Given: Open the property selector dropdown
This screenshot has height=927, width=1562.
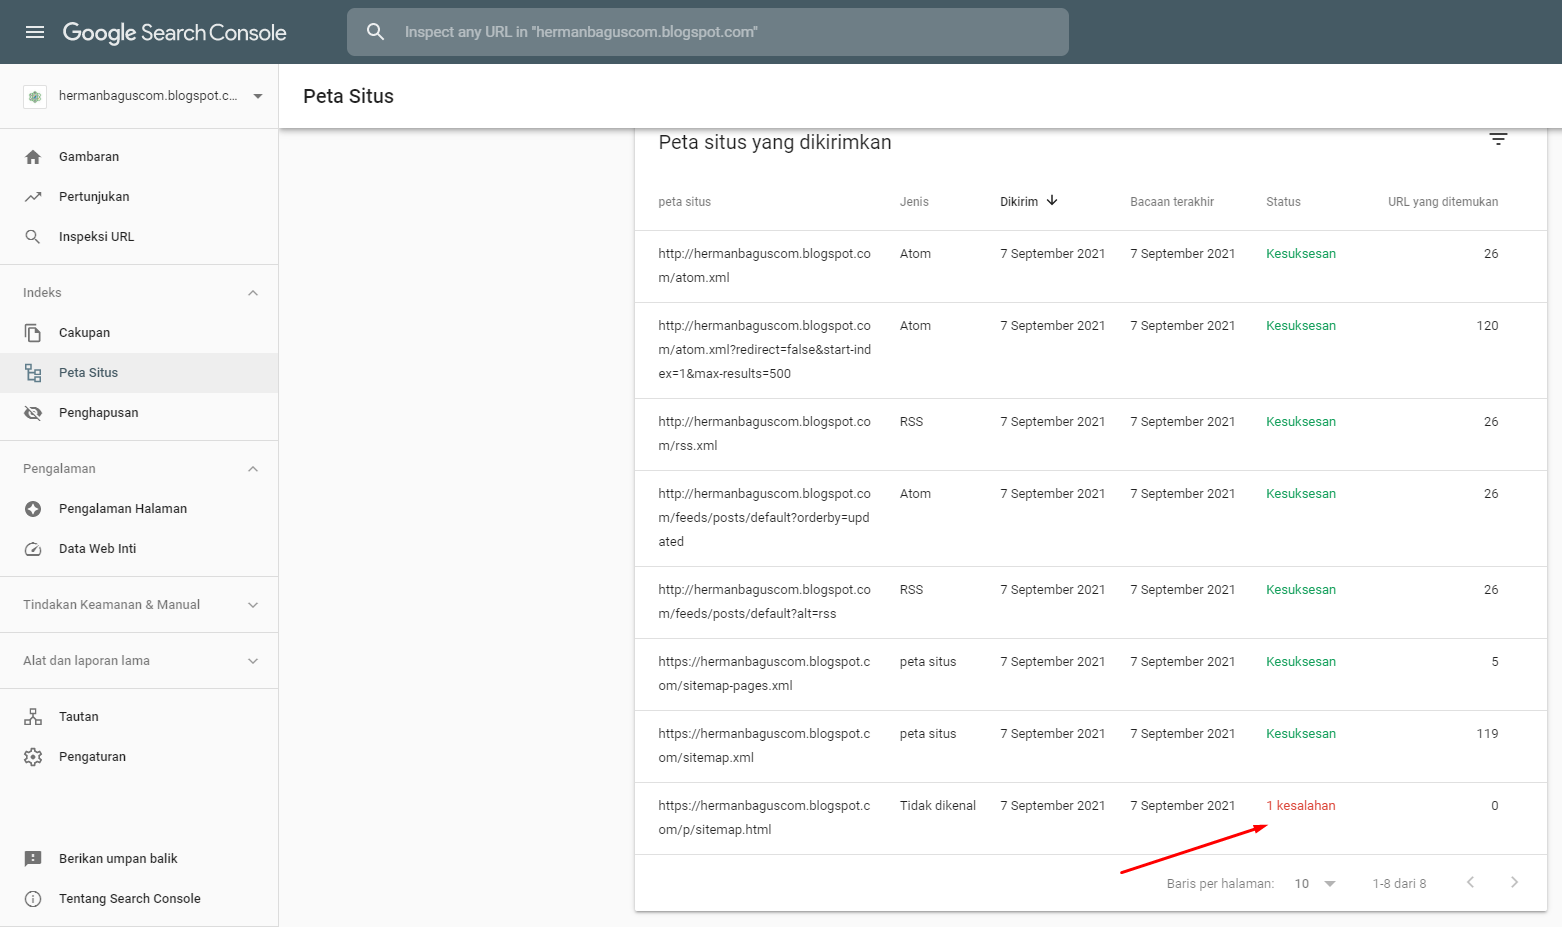Looking at the screenshot, I should (x=258, y=97).
